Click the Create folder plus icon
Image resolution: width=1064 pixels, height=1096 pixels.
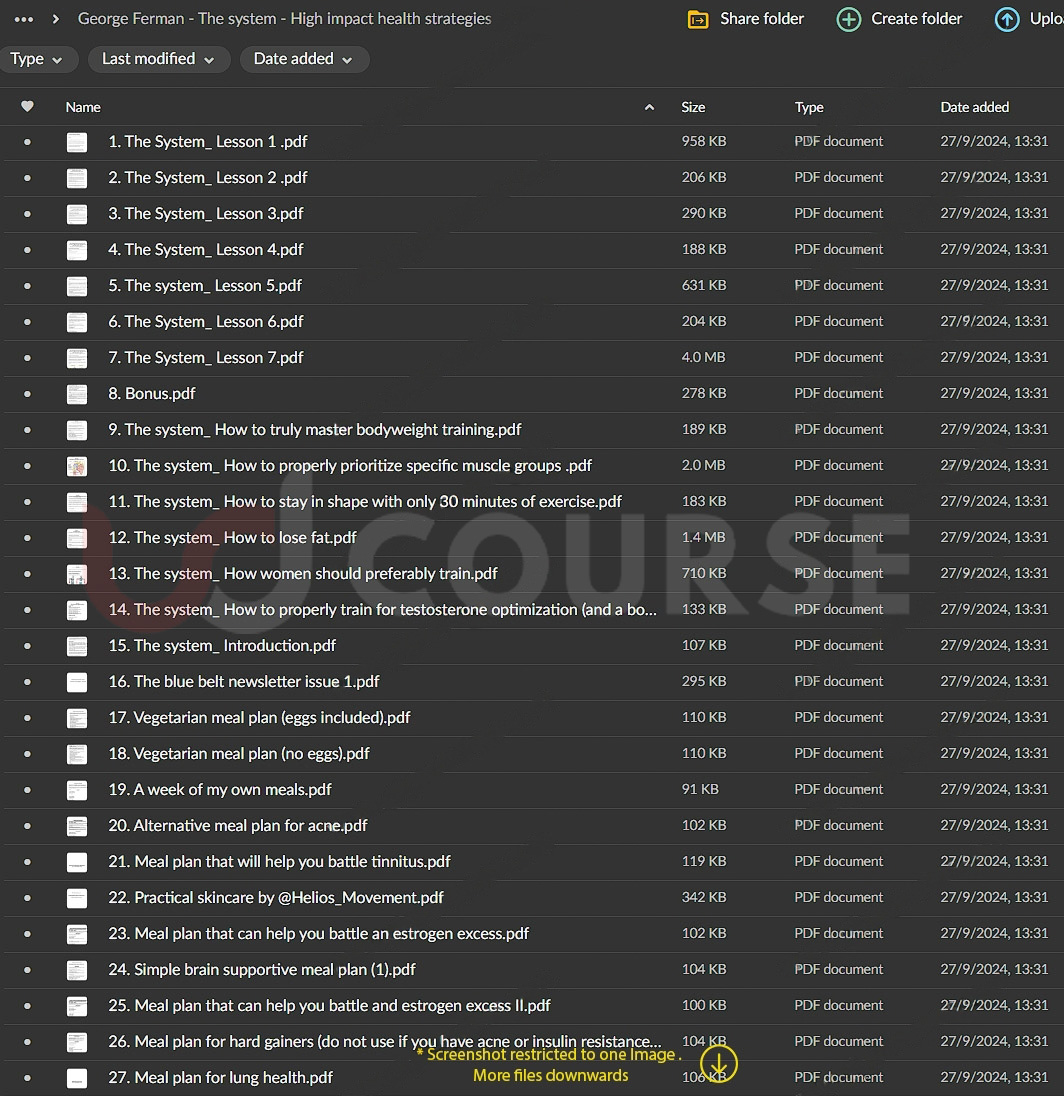tap(849, 20)
